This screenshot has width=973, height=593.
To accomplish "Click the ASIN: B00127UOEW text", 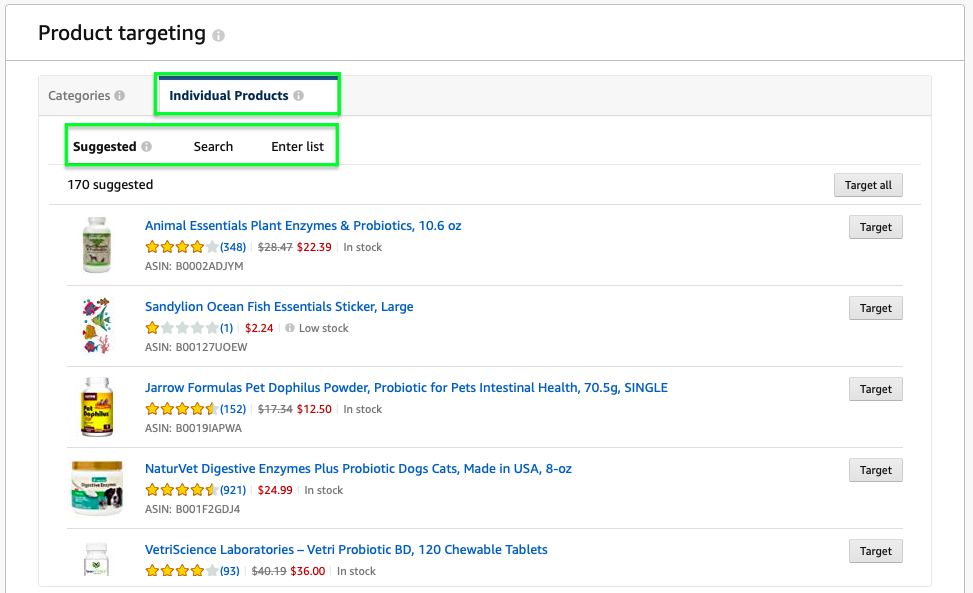I will click(196, 347).
